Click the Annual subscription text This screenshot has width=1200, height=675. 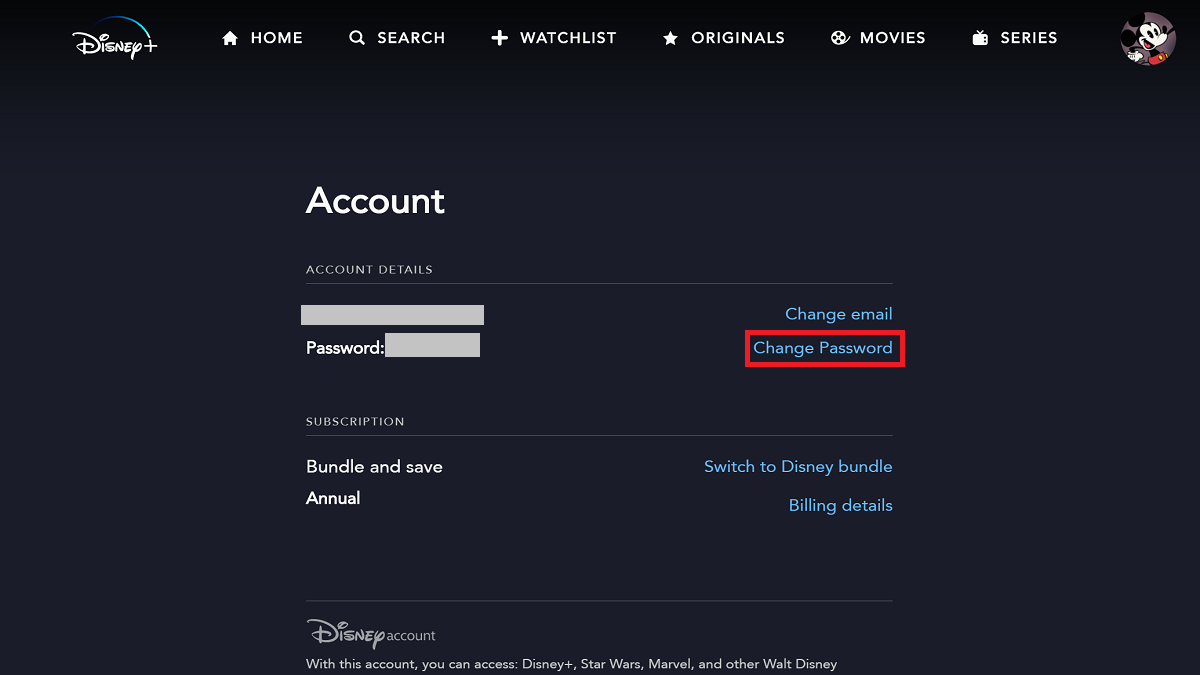click(x=333, y=498)
